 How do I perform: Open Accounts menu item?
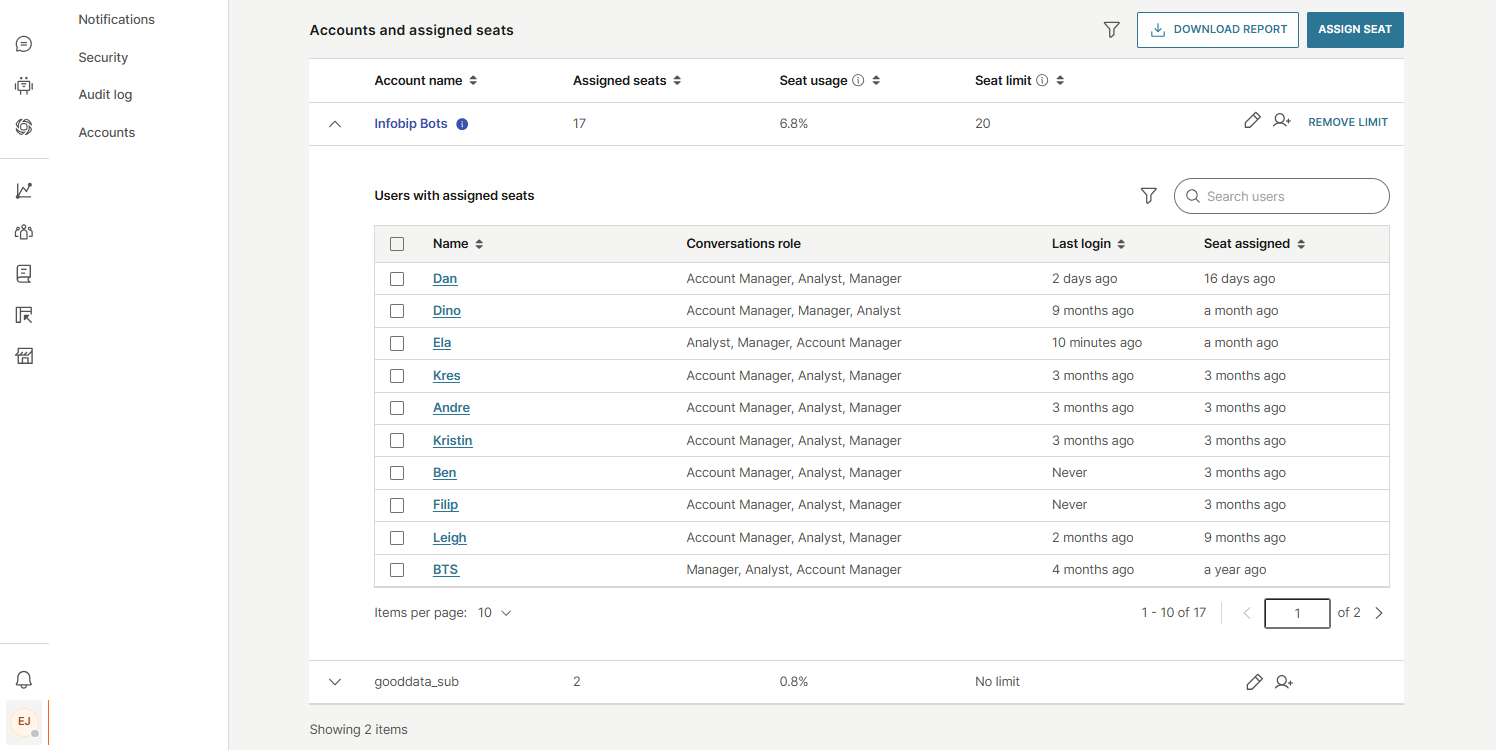(107, 133)
